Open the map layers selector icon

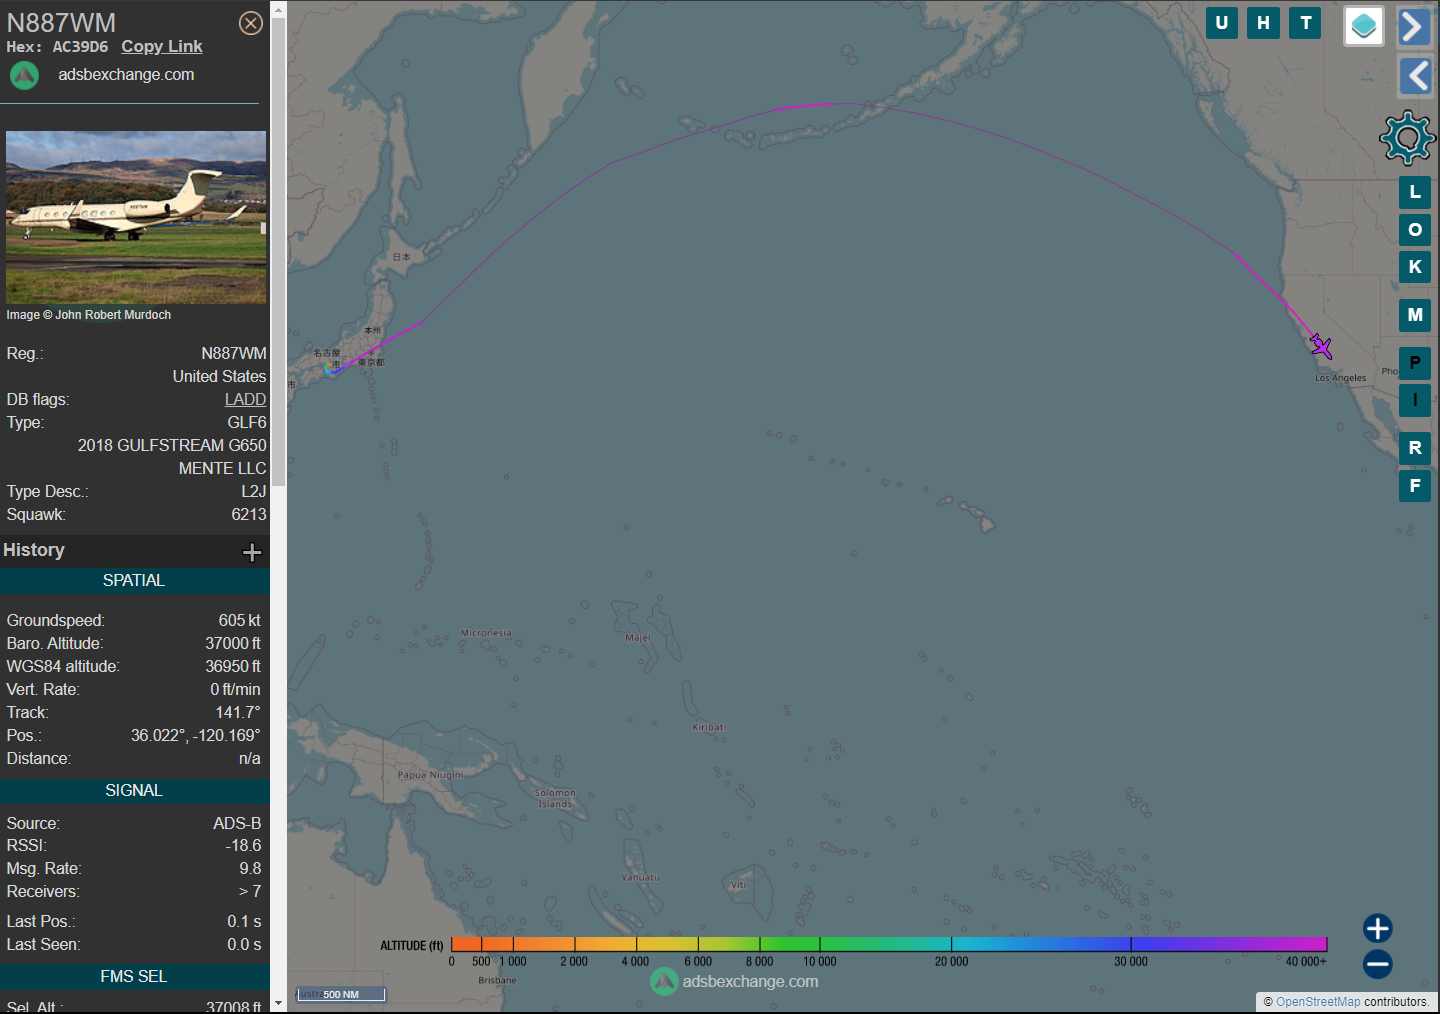pyautogui.click(x=1364, y=26)
